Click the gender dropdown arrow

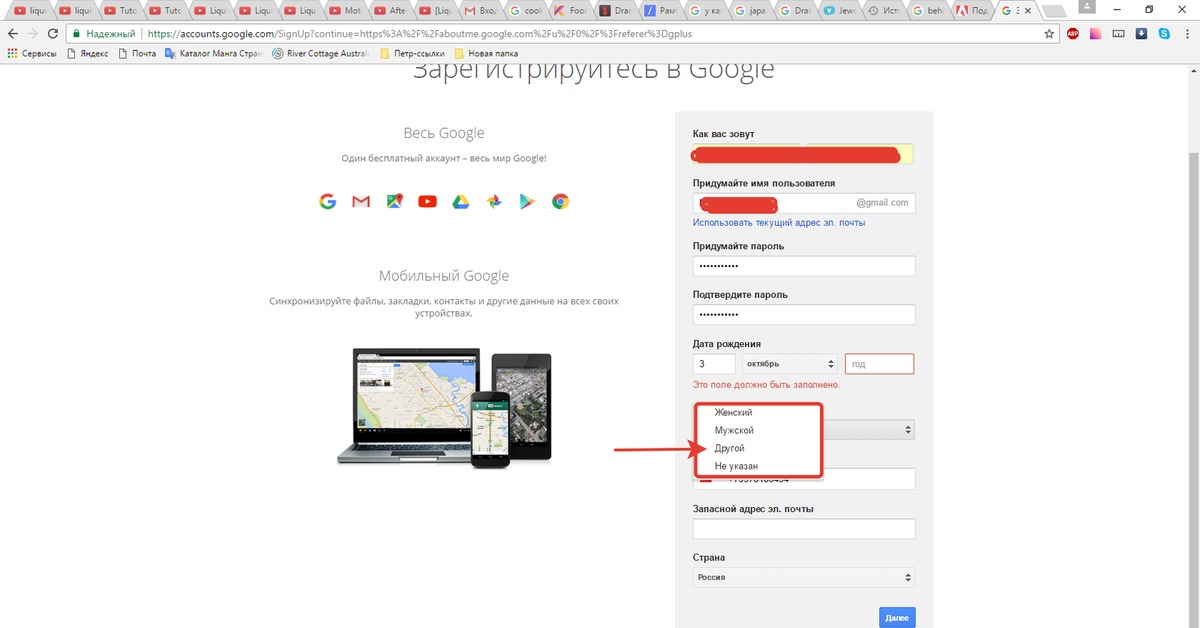tap(908, 430)
